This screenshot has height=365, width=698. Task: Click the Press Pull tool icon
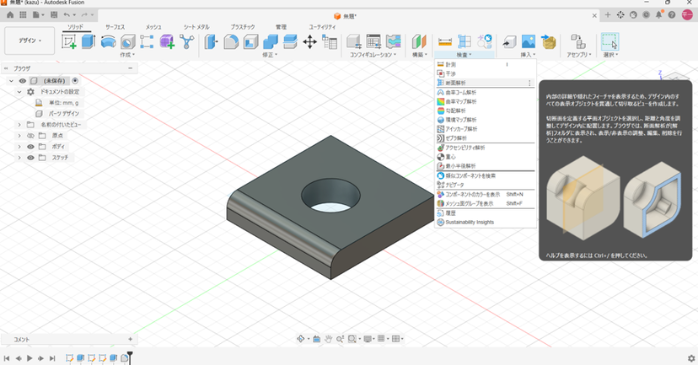[211, 42]
